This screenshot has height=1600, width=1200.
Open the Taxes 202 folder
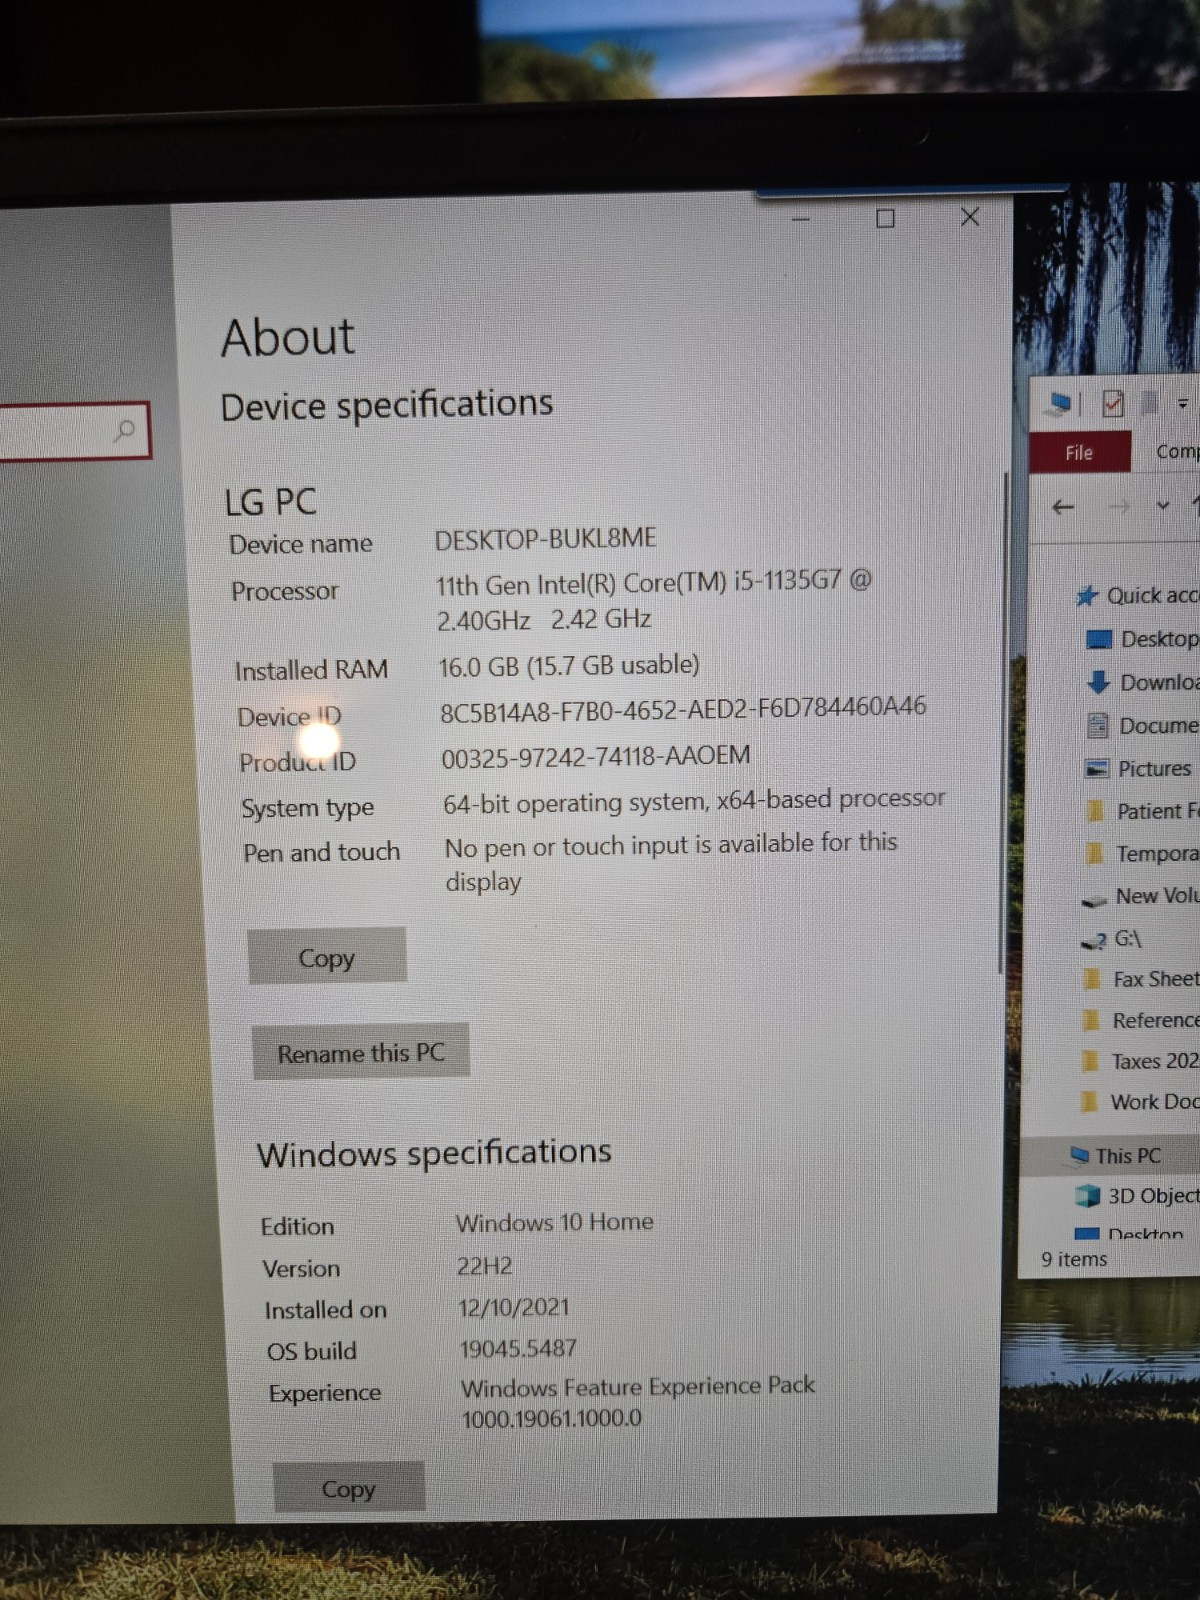click(1140, 1062)
